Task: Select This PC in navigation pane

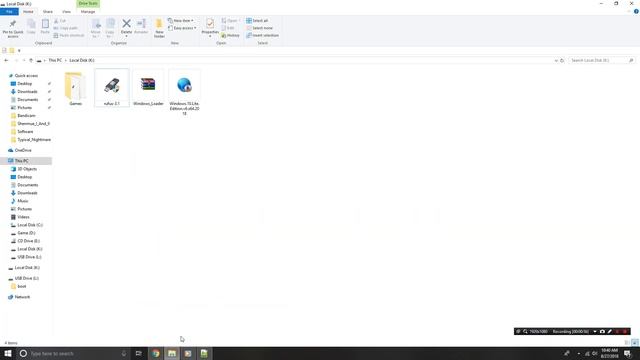Action: [22, 161]
